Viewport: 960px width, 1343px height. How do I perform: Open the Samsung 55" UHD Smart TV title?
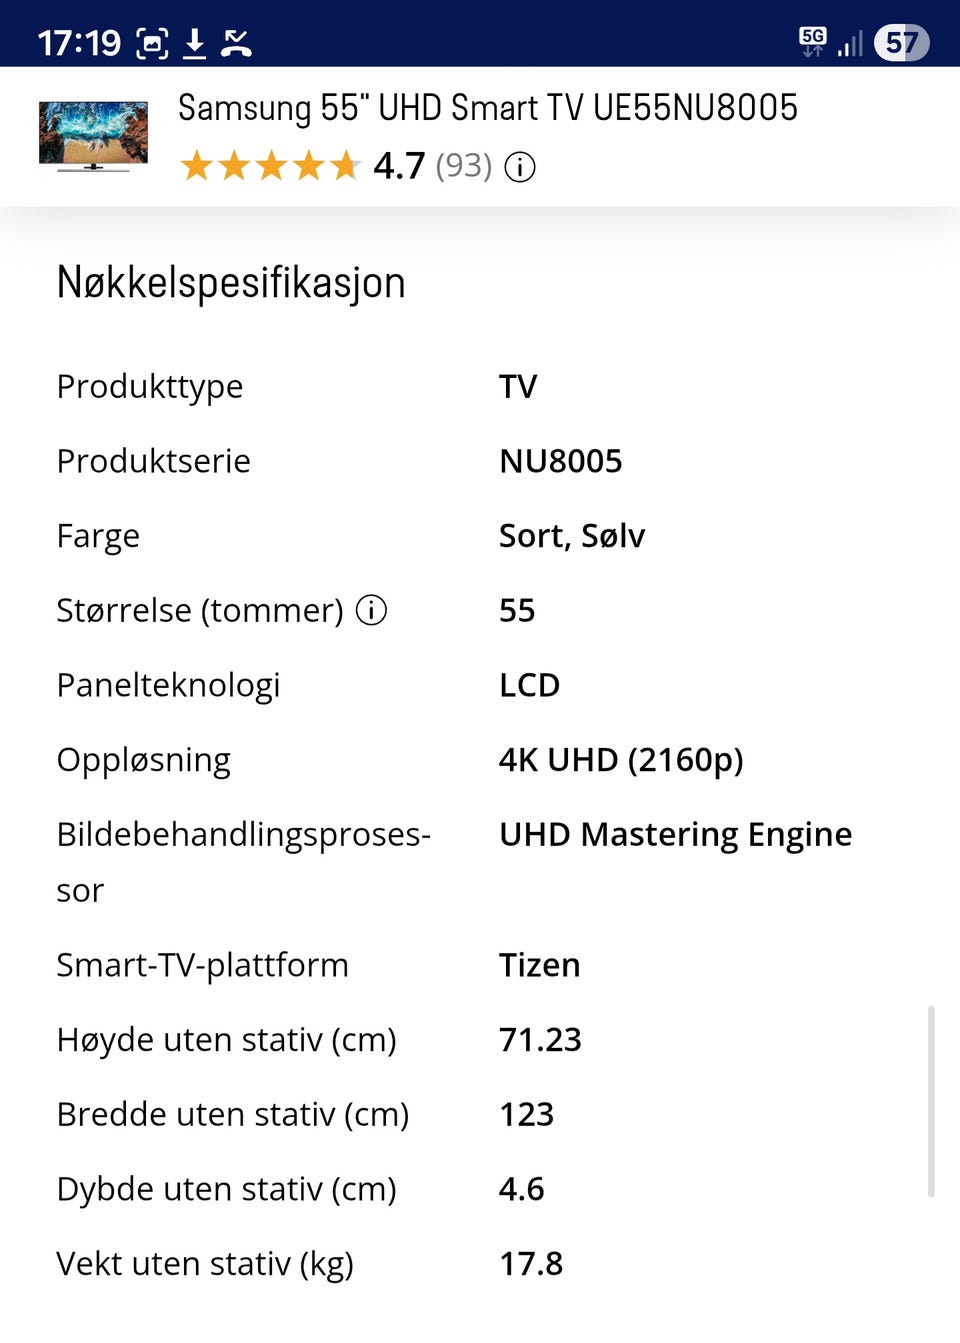tap(488, 108)
